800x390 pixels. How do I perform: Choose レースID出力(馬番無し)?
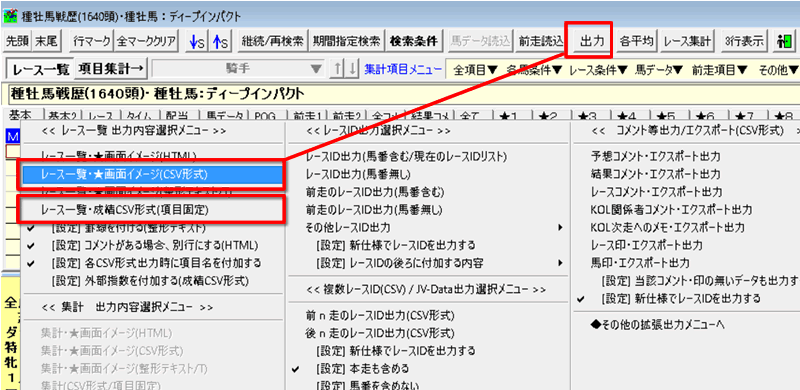click(358, 174)
